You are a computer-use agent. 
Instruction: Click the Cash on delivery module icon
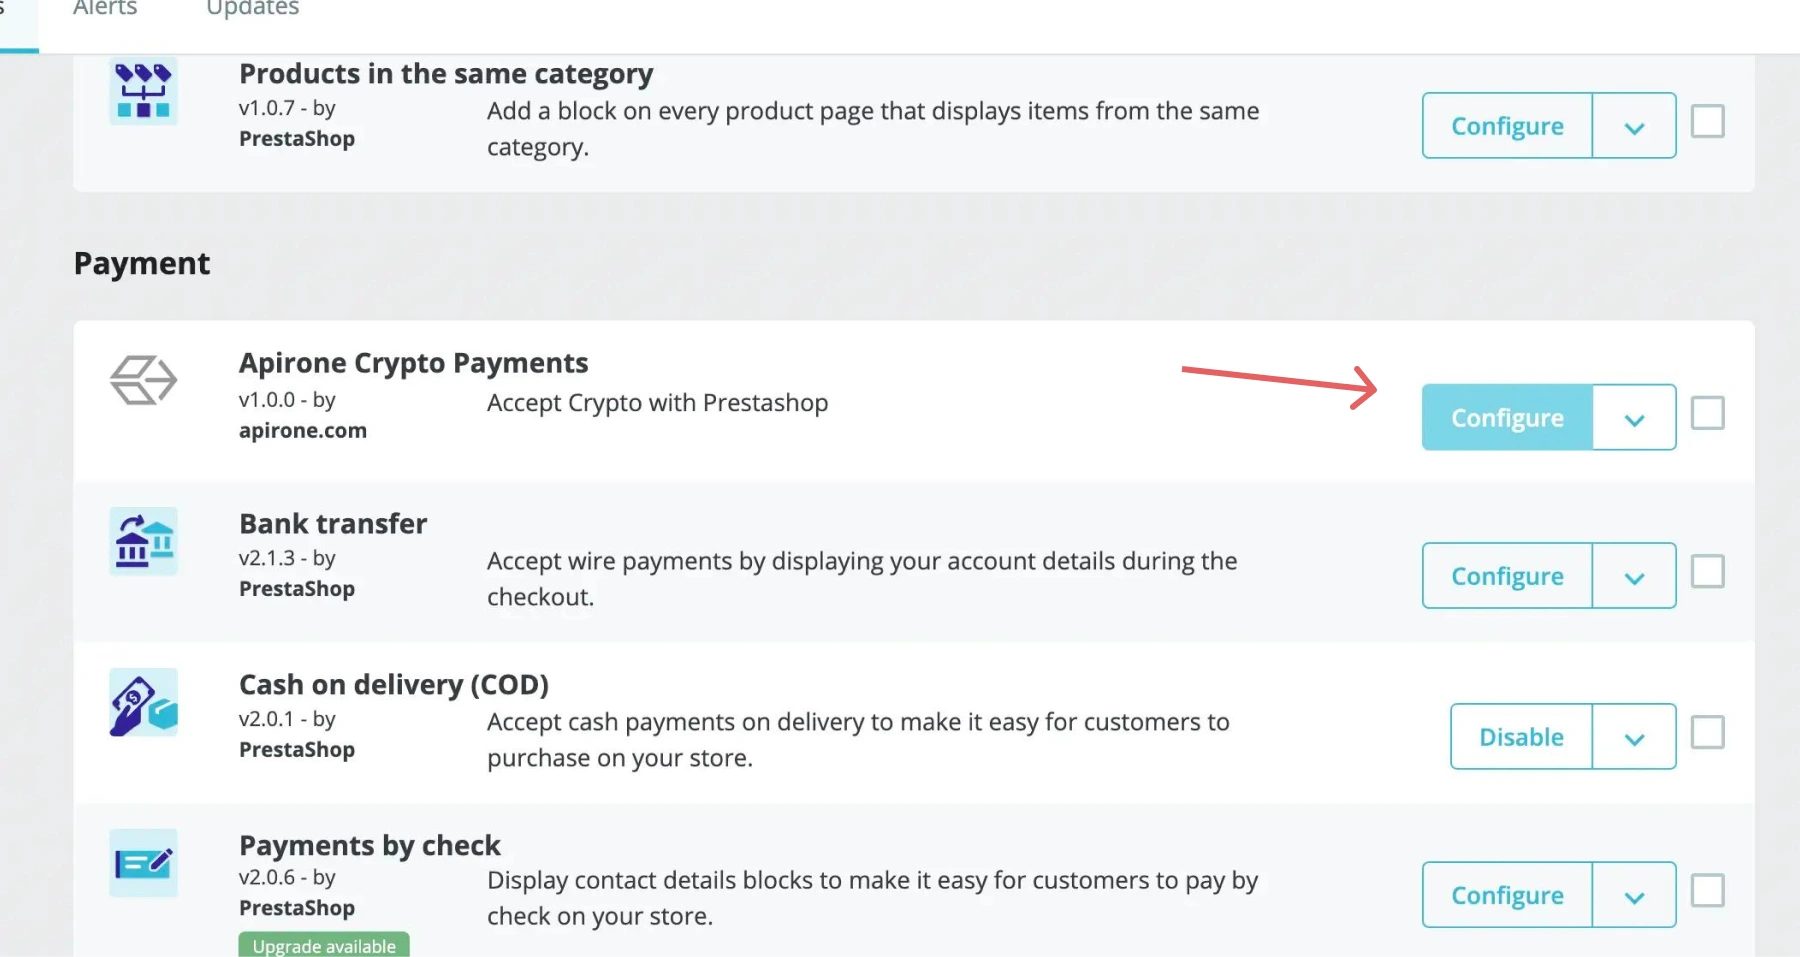(x=143, y=702)
